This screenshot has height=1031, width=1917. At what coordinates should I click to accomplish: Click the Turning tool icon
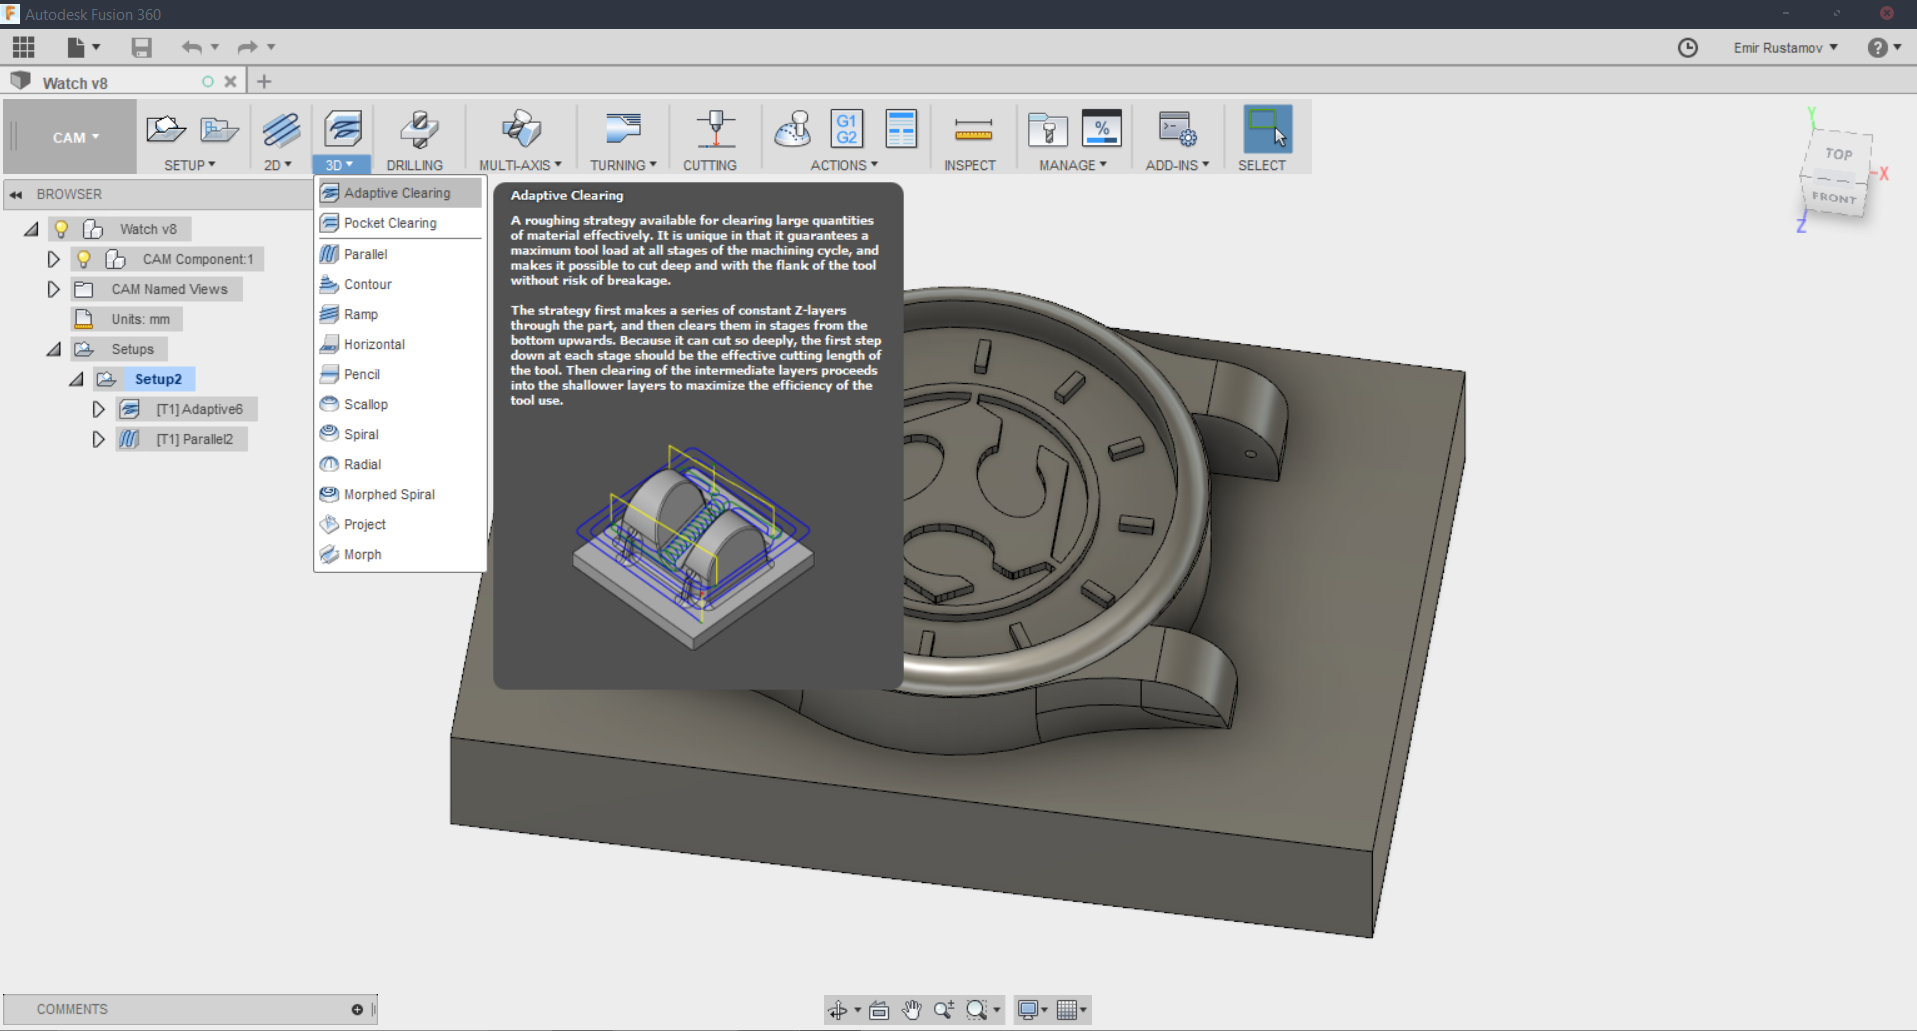(623, 129)
